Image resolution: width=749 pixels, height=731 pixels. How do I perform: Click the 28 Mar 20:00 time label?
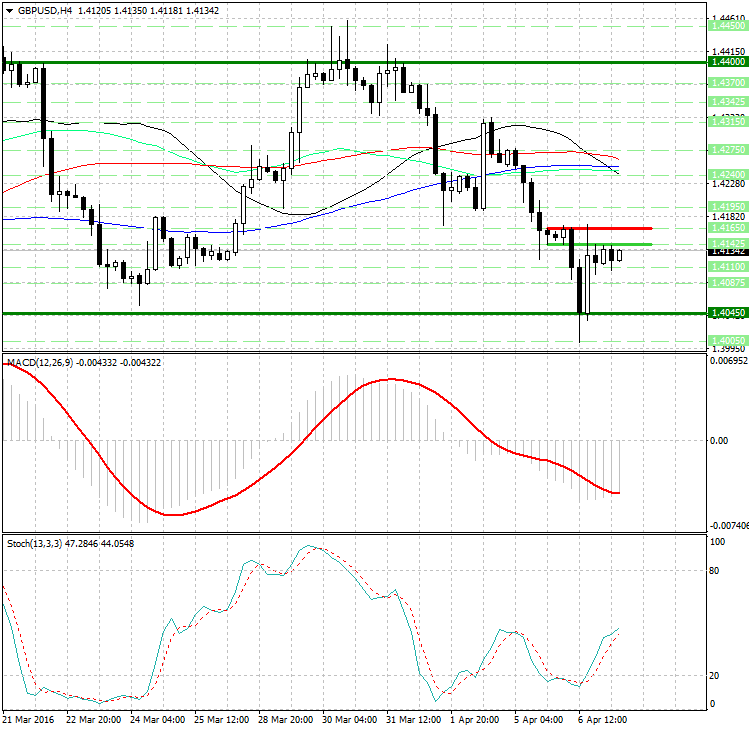tap(286, 719)
